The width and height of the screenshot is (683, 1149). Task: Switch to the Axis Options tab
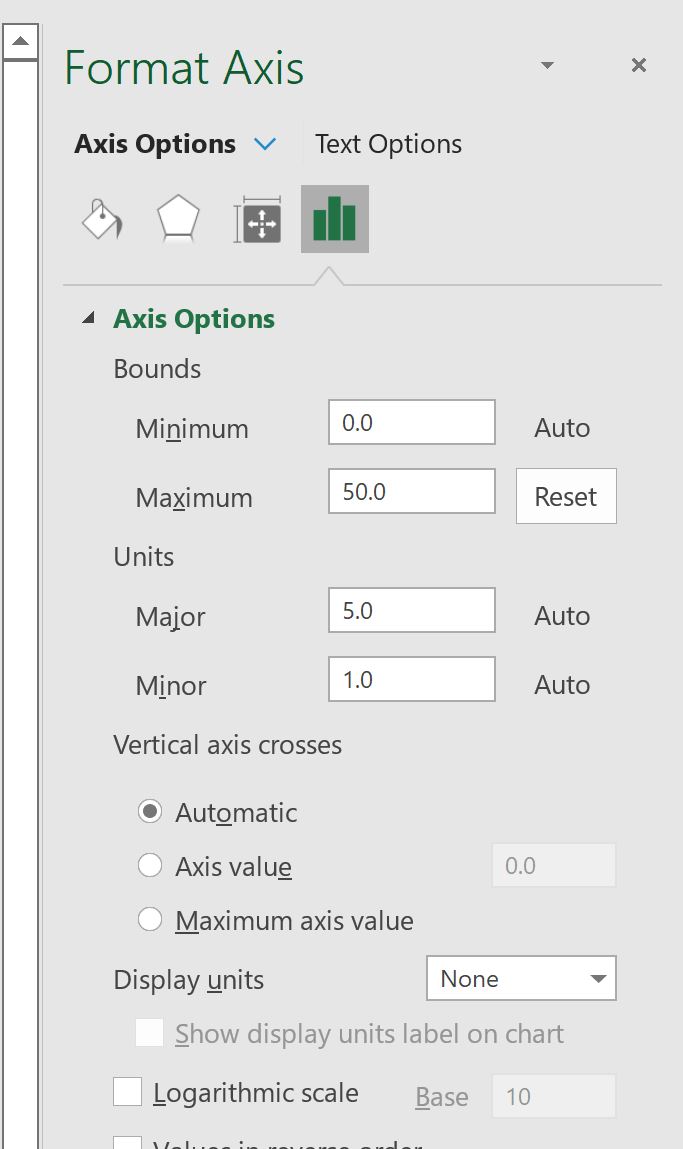tap(155, 144)
